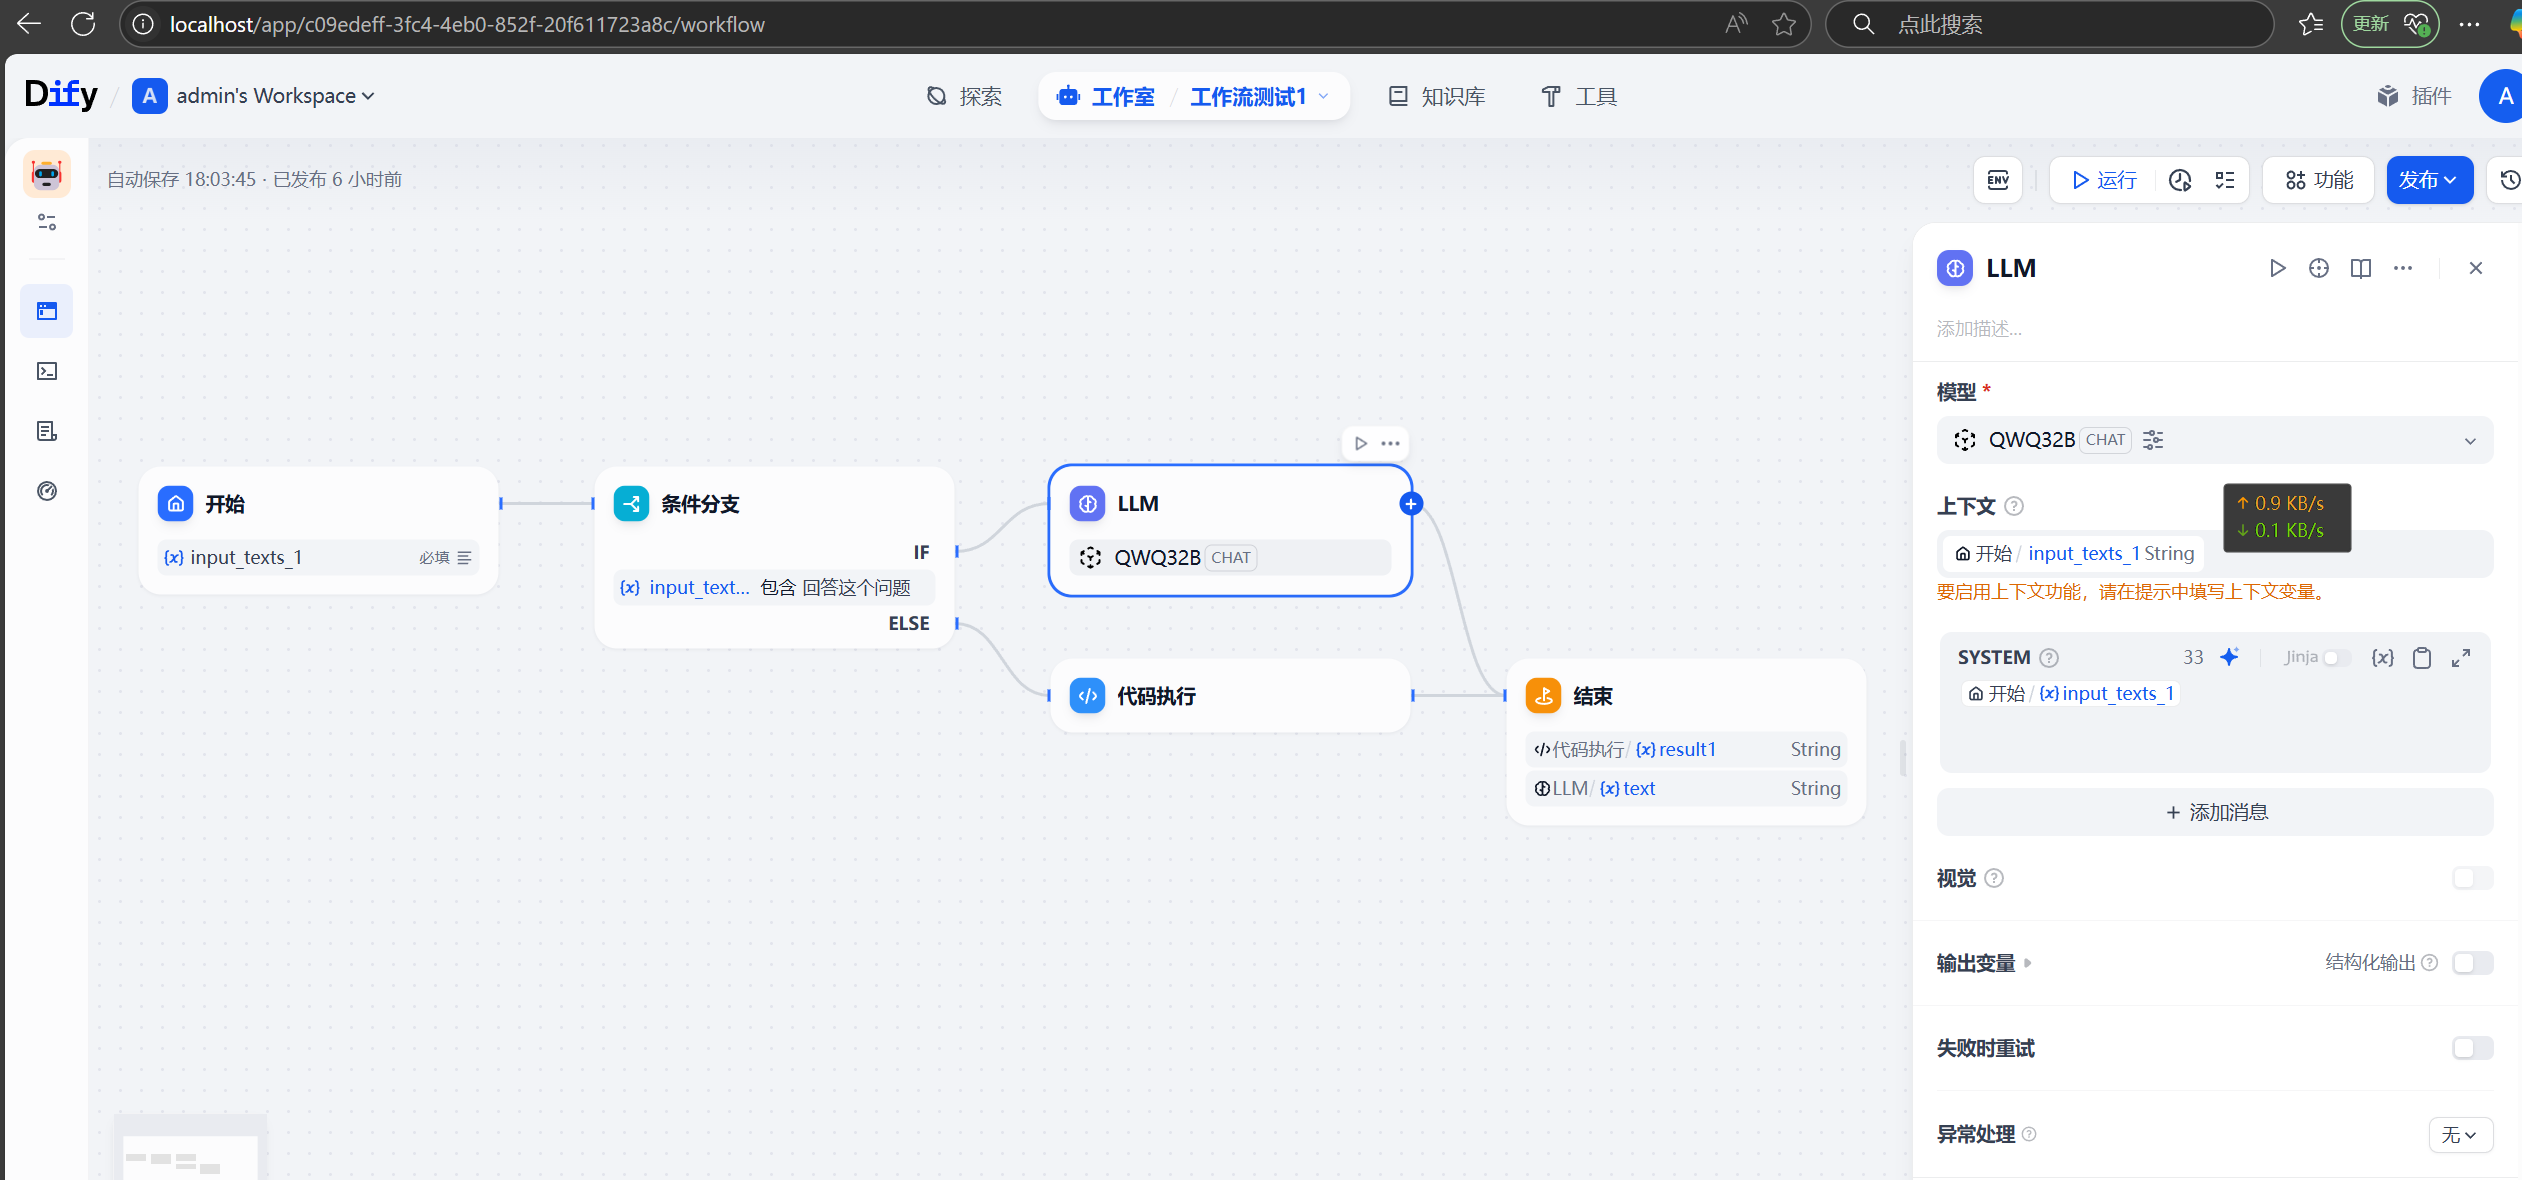
Task: Open the monitoring gauge icon in sidebar
Action: pyautogui.click(x=47, y=491)
